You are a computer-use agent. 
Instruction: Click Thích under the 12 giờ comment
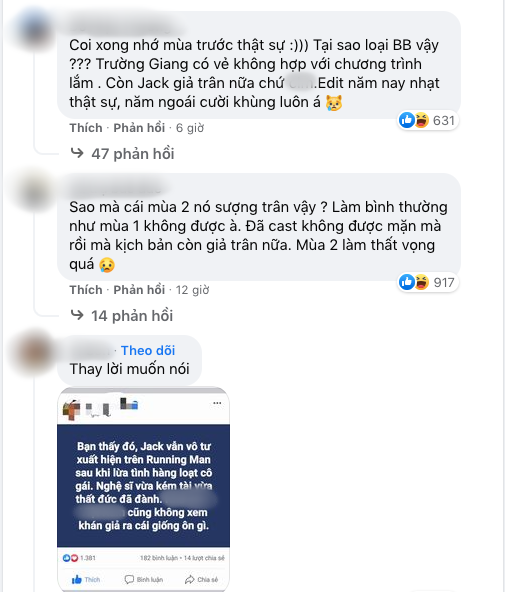pyautogui.click(x=86, y=290)
